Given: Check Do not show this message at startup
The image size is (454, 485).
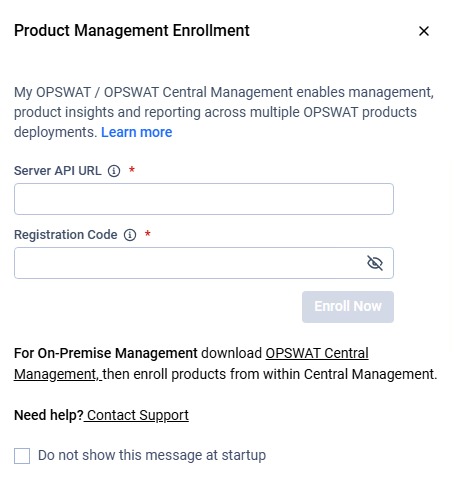Looking at the screenshot, I should click(x=22, y=456).
